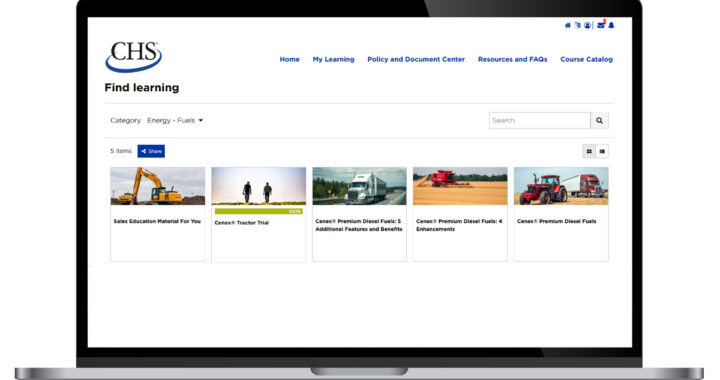Open Cenex Tractor Trial course title
Viewport: 720px width, 380px height.
click(242, 223)
